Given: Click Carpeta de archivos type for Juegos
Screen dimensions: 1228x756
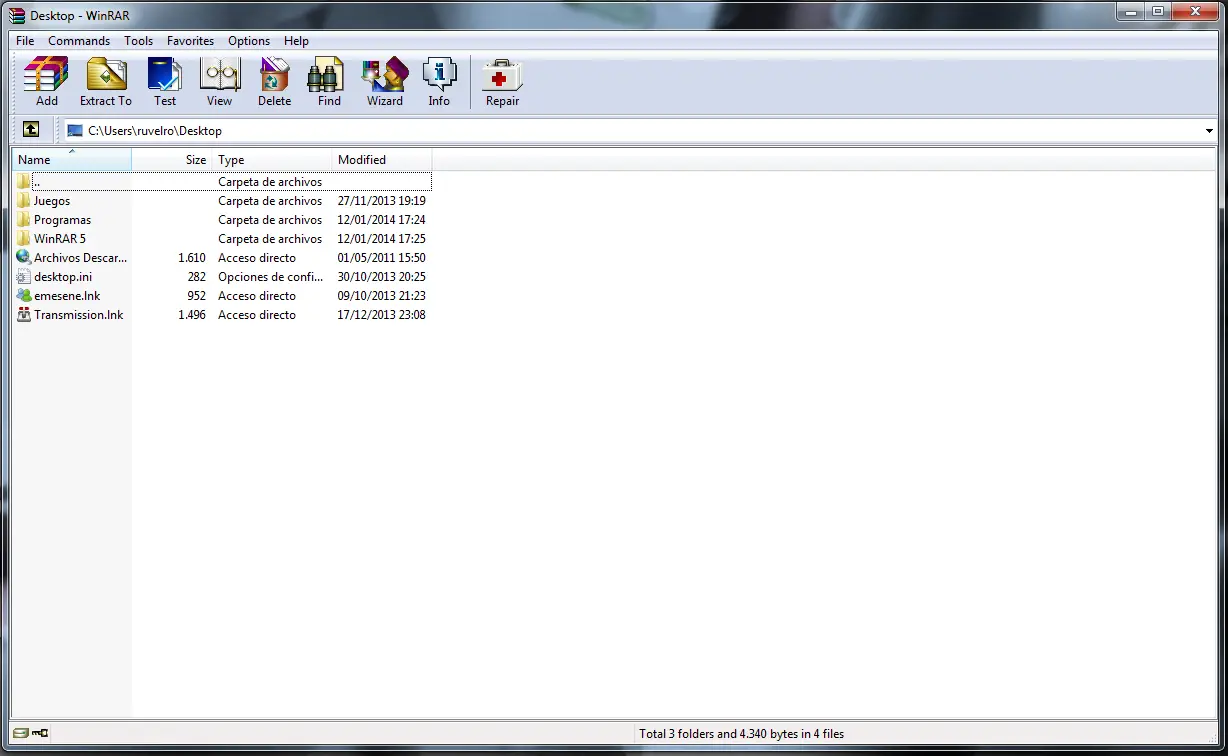Looking at the screenshot, I should click(270, 201).
